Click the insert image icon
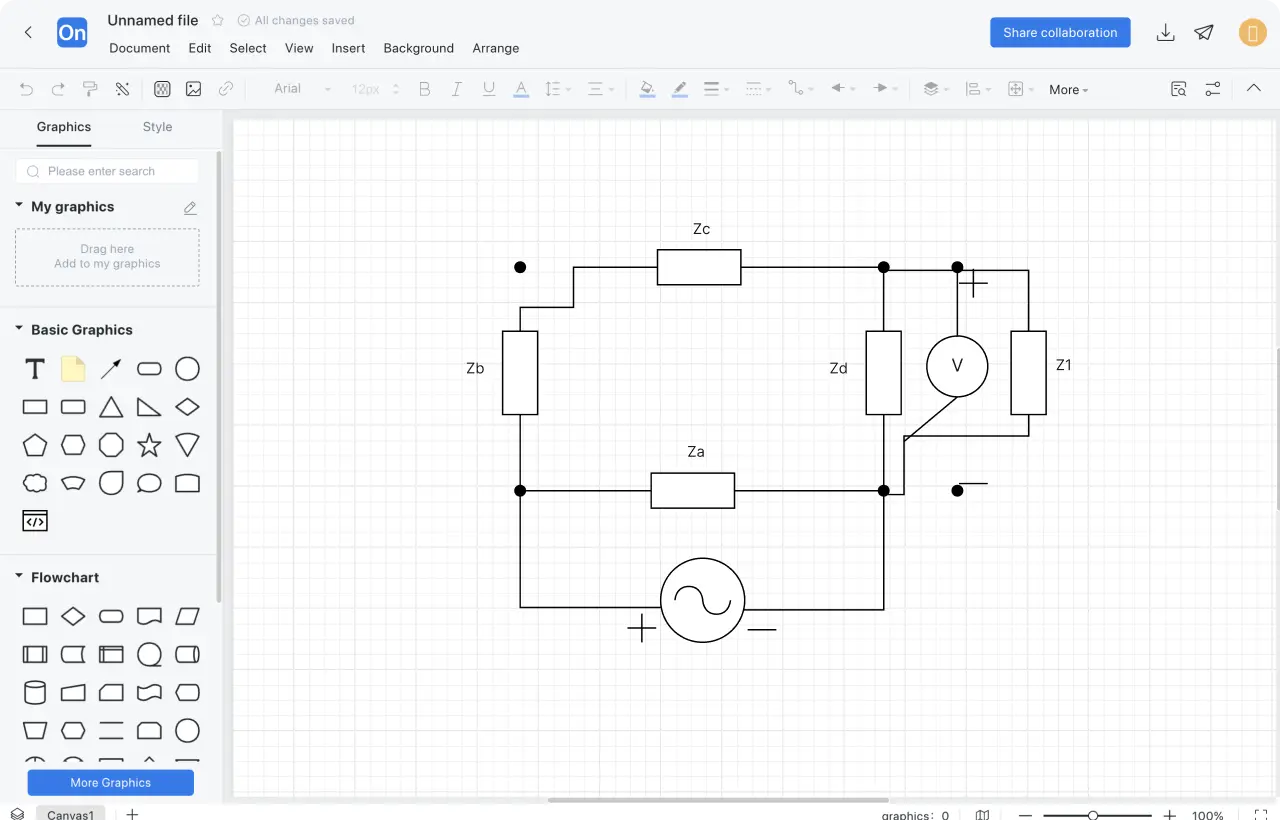 [x=194, y=89]
